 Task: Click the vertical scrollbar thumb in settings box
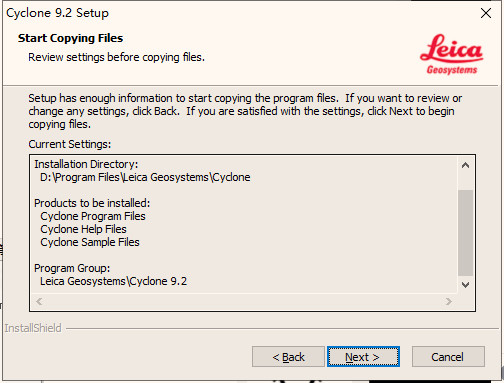pyautogui.click(x=465, y=233)
